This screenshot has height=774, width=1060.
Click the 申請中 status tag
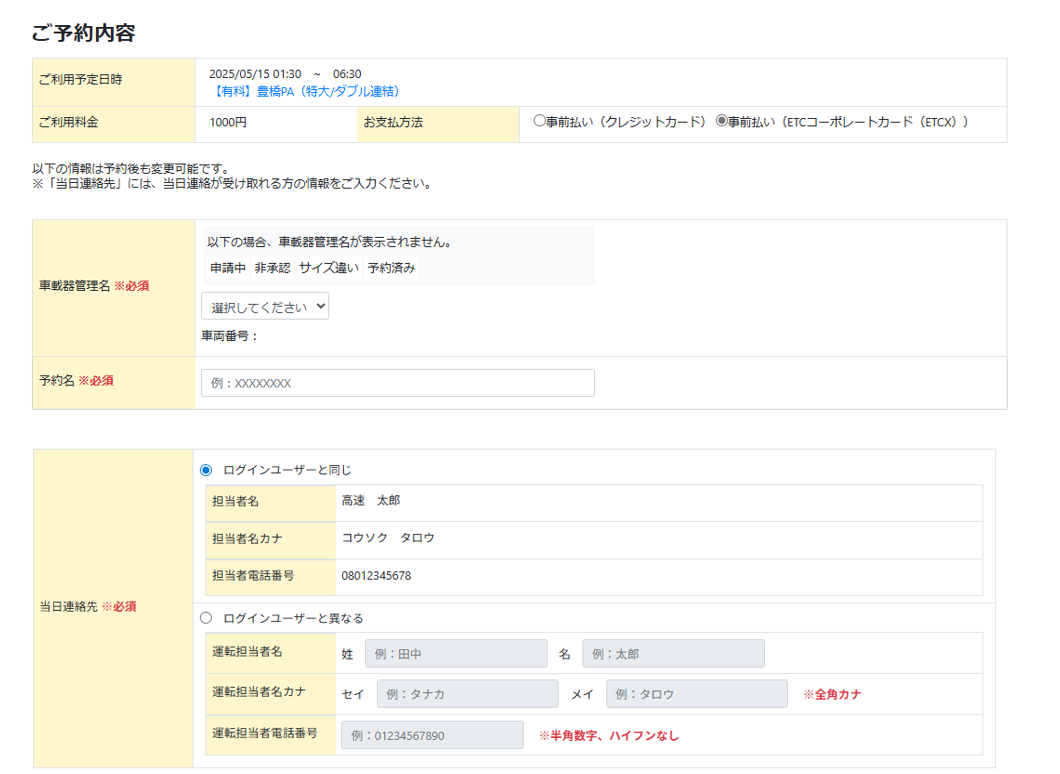pyautogui.click(x=227, y=268)
